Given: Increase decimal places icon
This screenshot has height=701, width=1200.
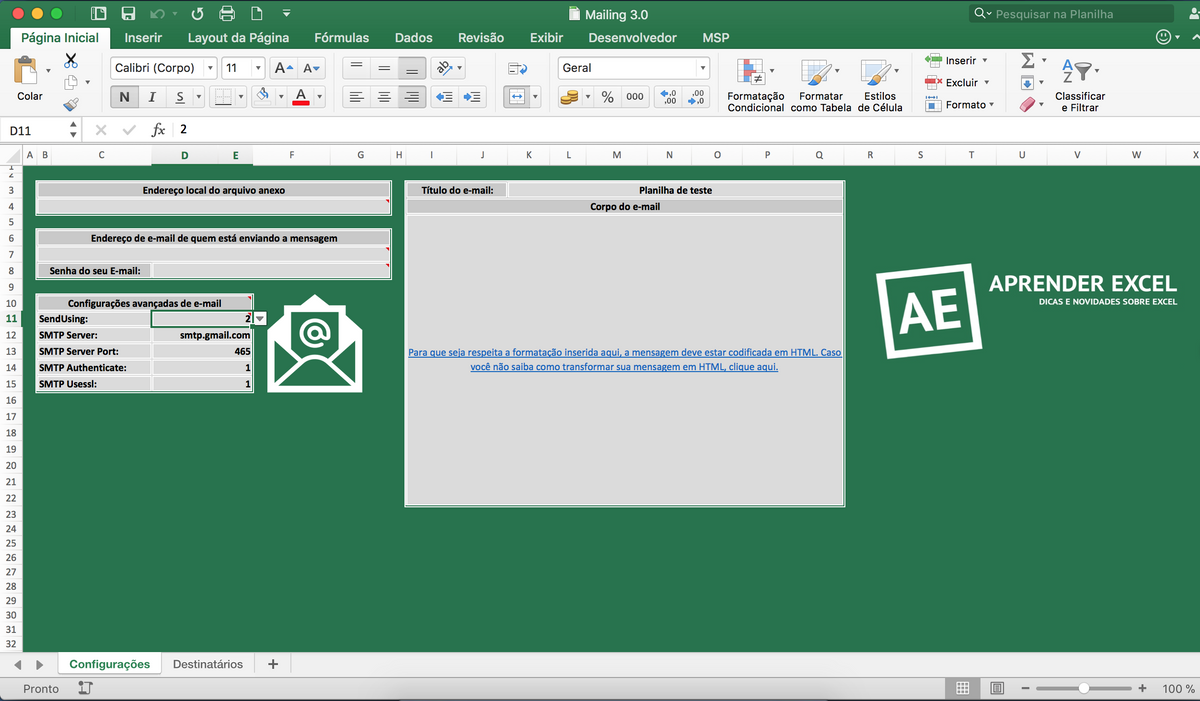Looking at the screenshot, I should (x=667, y=97).
